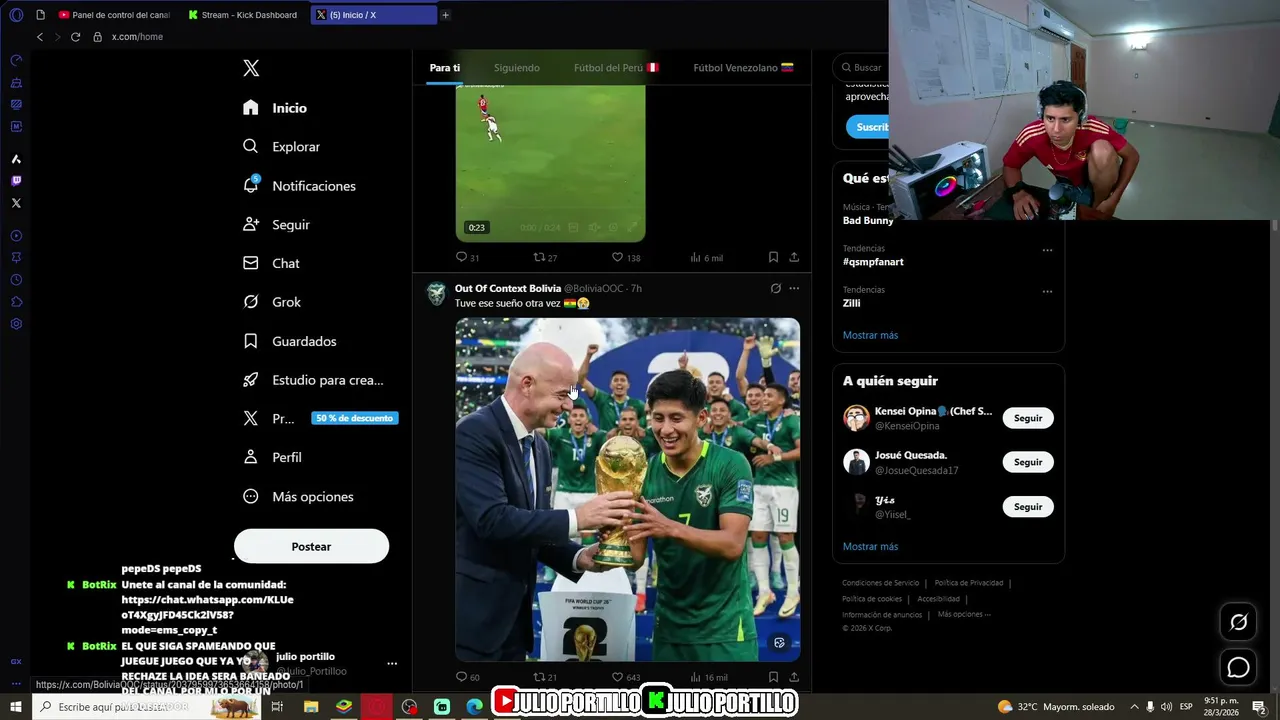This screenshot has width=1280, height=720.
Task: Open the World Cup trophy photo
Action: [x=628, y=489]
